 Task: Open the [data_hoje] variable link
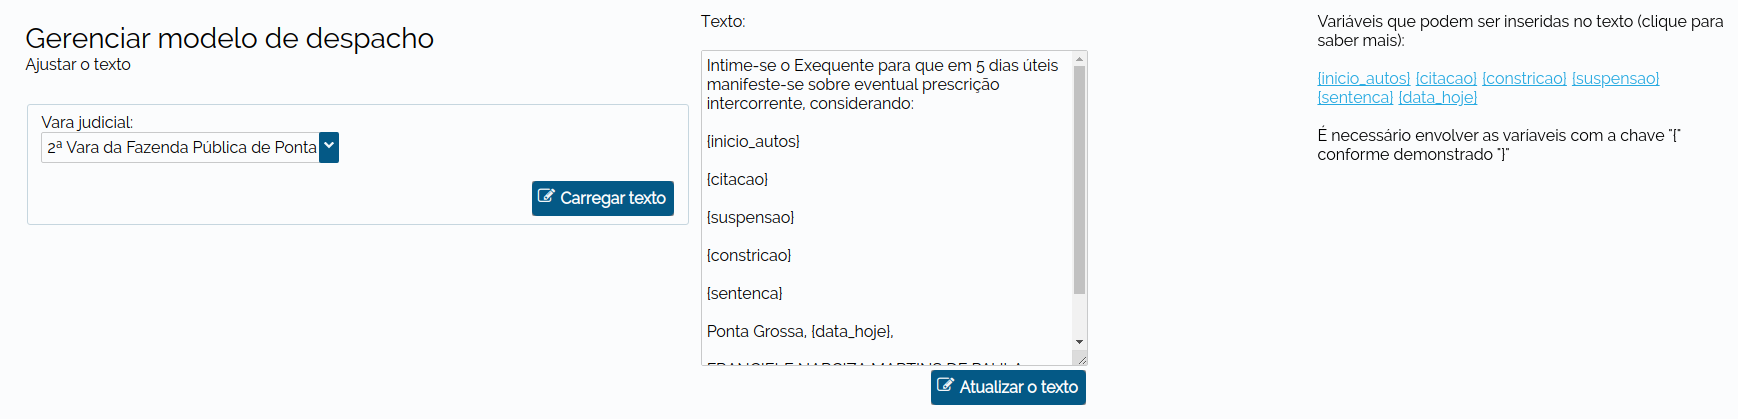[x=1437, y=97]
